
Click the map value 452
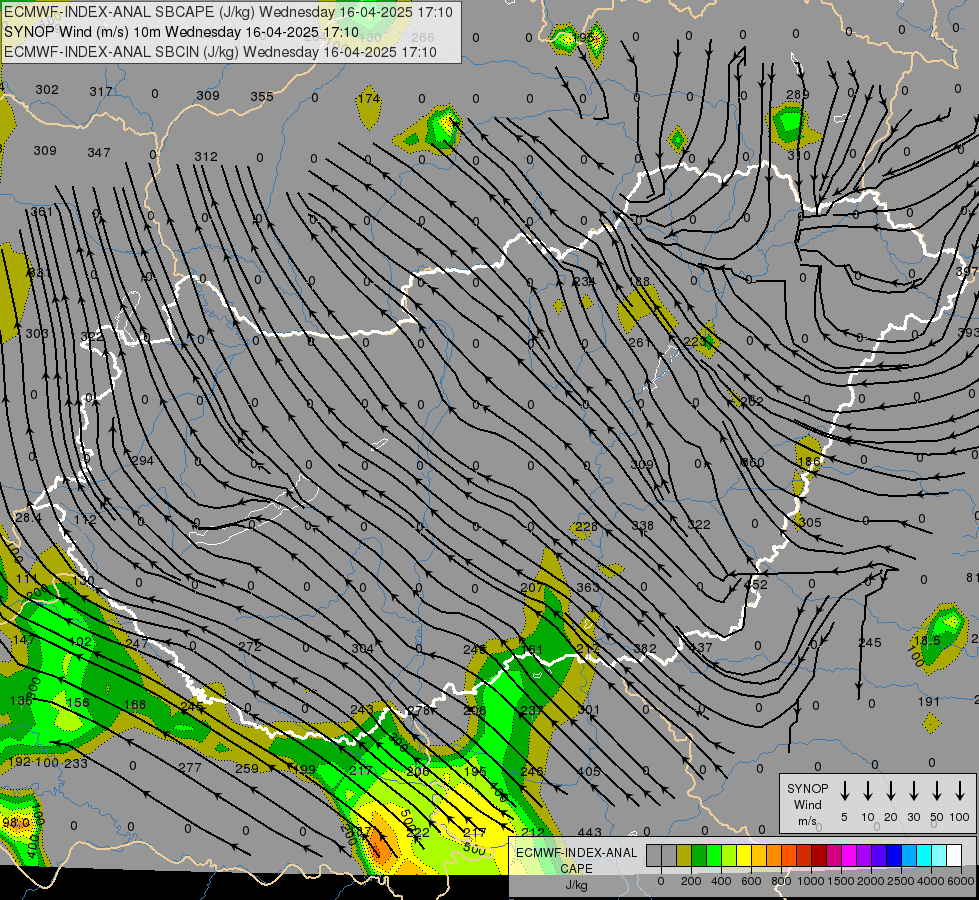coord(755,585)
